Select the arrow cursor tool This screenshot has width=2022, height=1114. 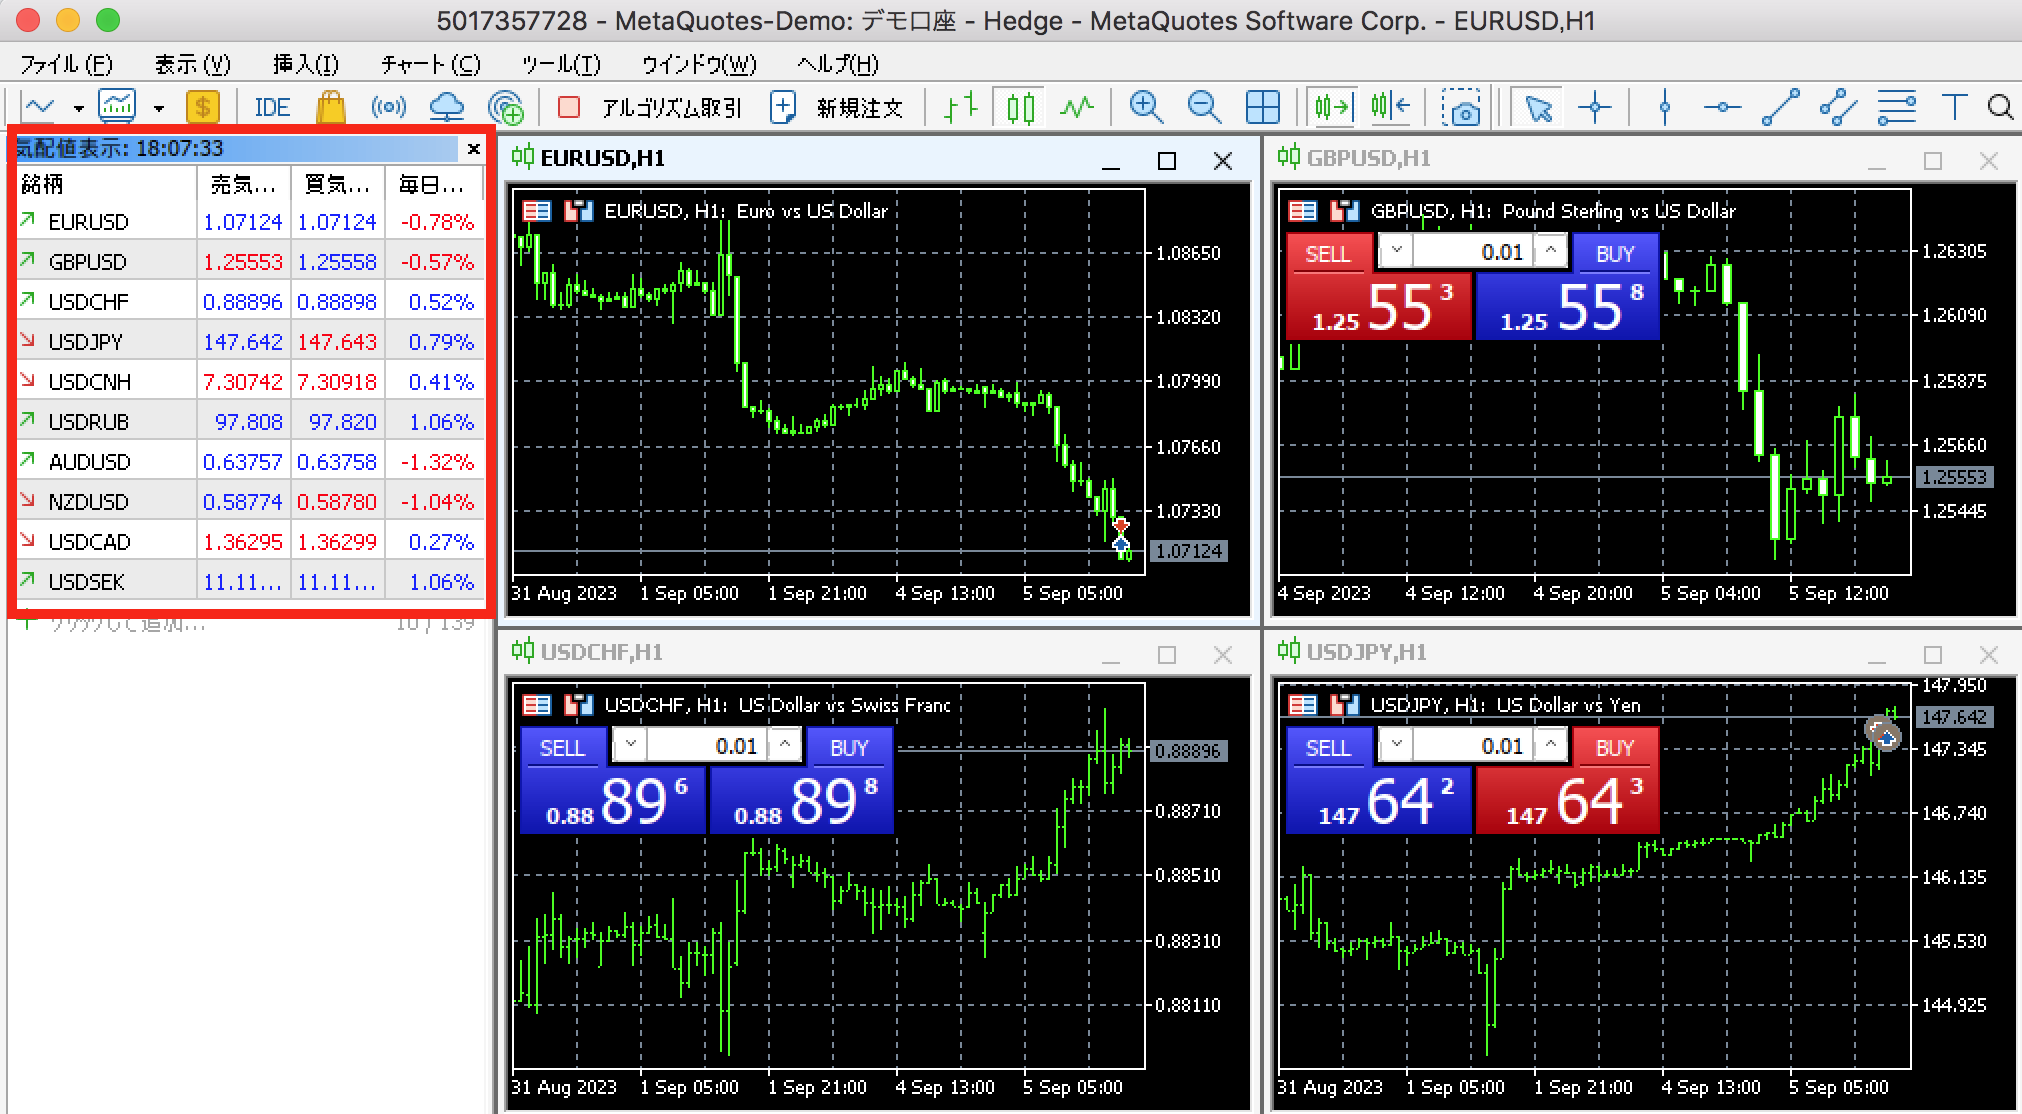tap(1537, 107)
